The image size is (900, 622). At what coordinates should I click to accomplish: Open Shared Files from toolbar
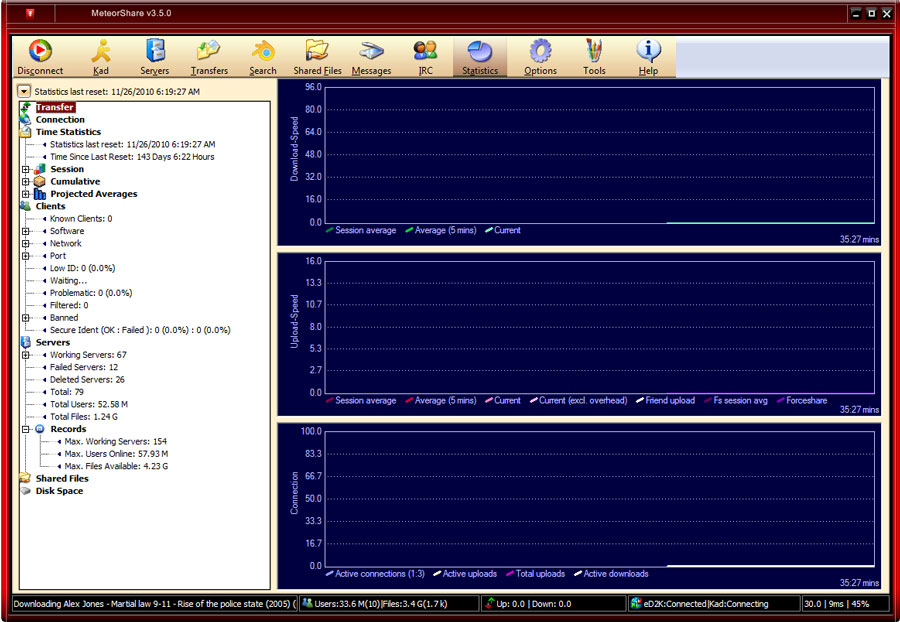pos(317,56)
